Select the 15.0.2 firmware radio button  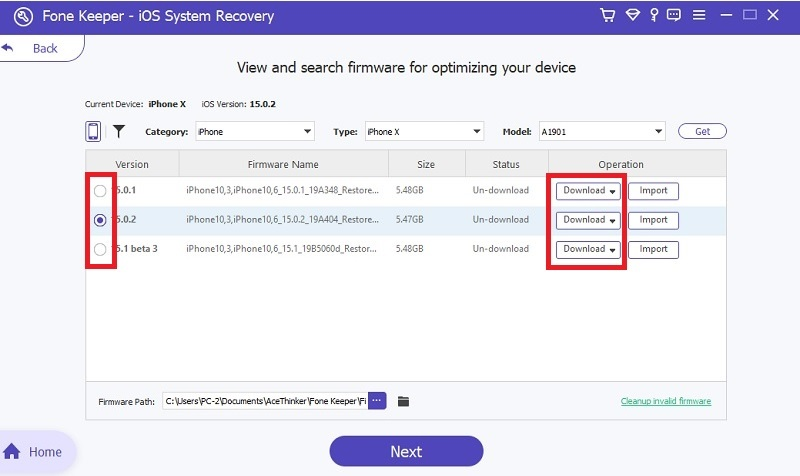(x=100, y=220)
